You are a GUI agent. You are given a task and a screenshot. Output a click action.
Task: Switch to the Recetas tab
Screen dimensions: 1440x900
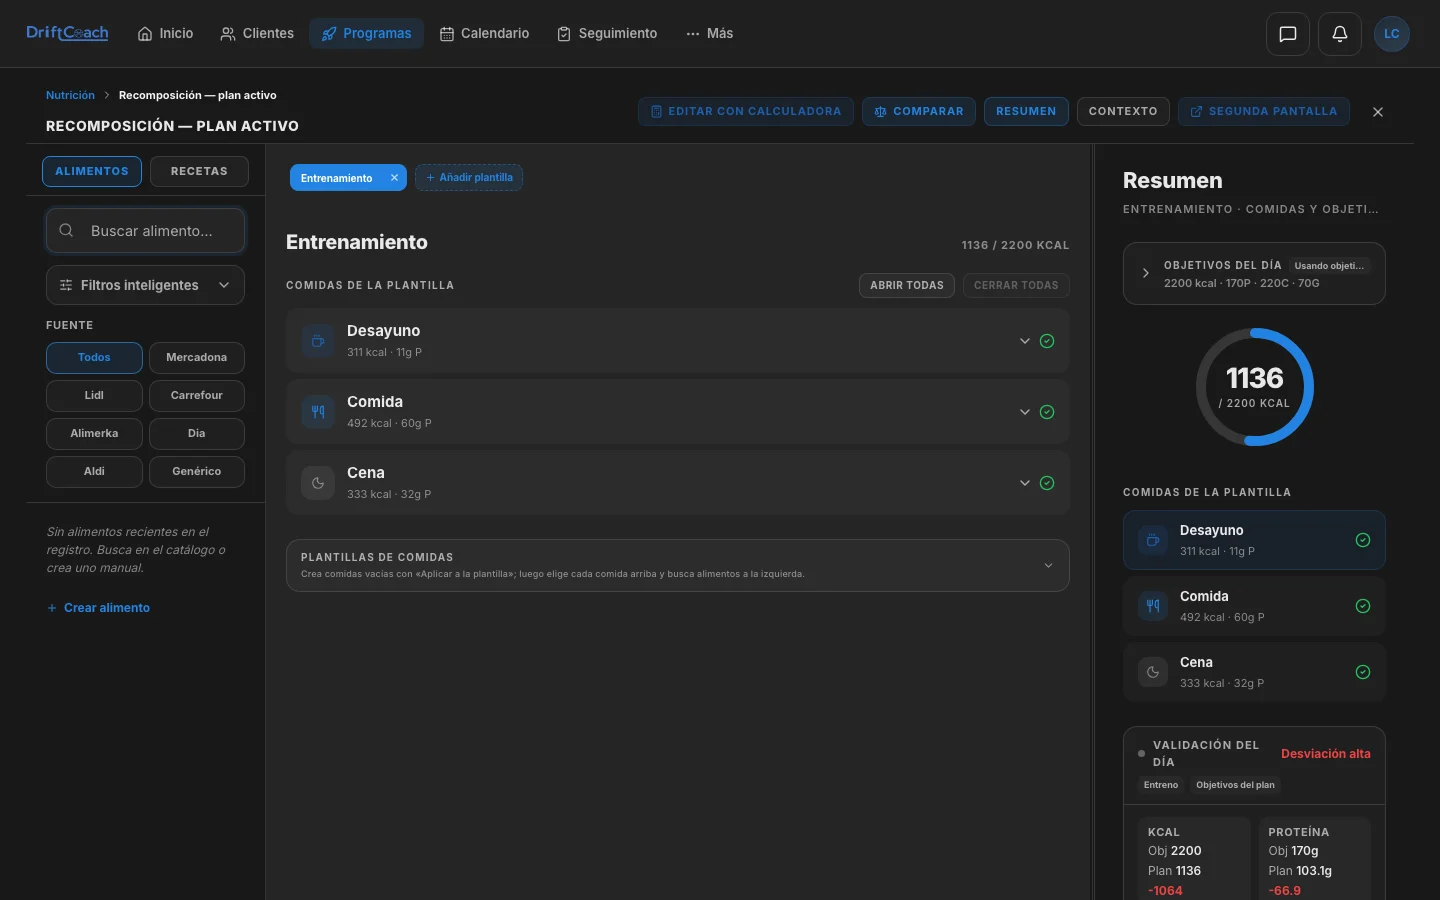coord(199,172)
